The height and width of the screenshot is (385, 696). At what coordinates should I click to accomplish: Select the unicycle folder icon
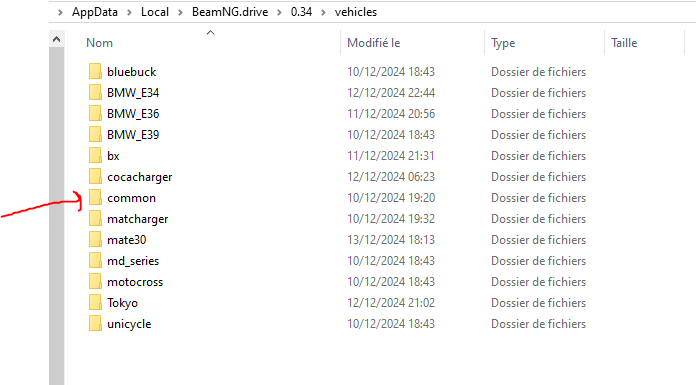pyautogui.click(x=95, y=324)
